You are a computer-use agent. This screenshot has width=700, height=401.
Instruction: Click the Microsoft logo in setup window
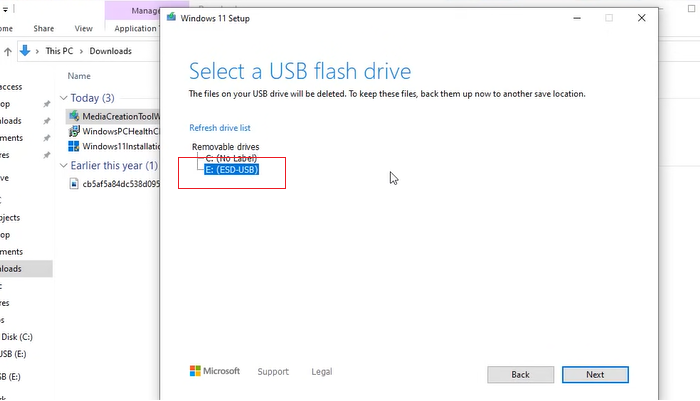pyautogui.click(x=197, y=371)
